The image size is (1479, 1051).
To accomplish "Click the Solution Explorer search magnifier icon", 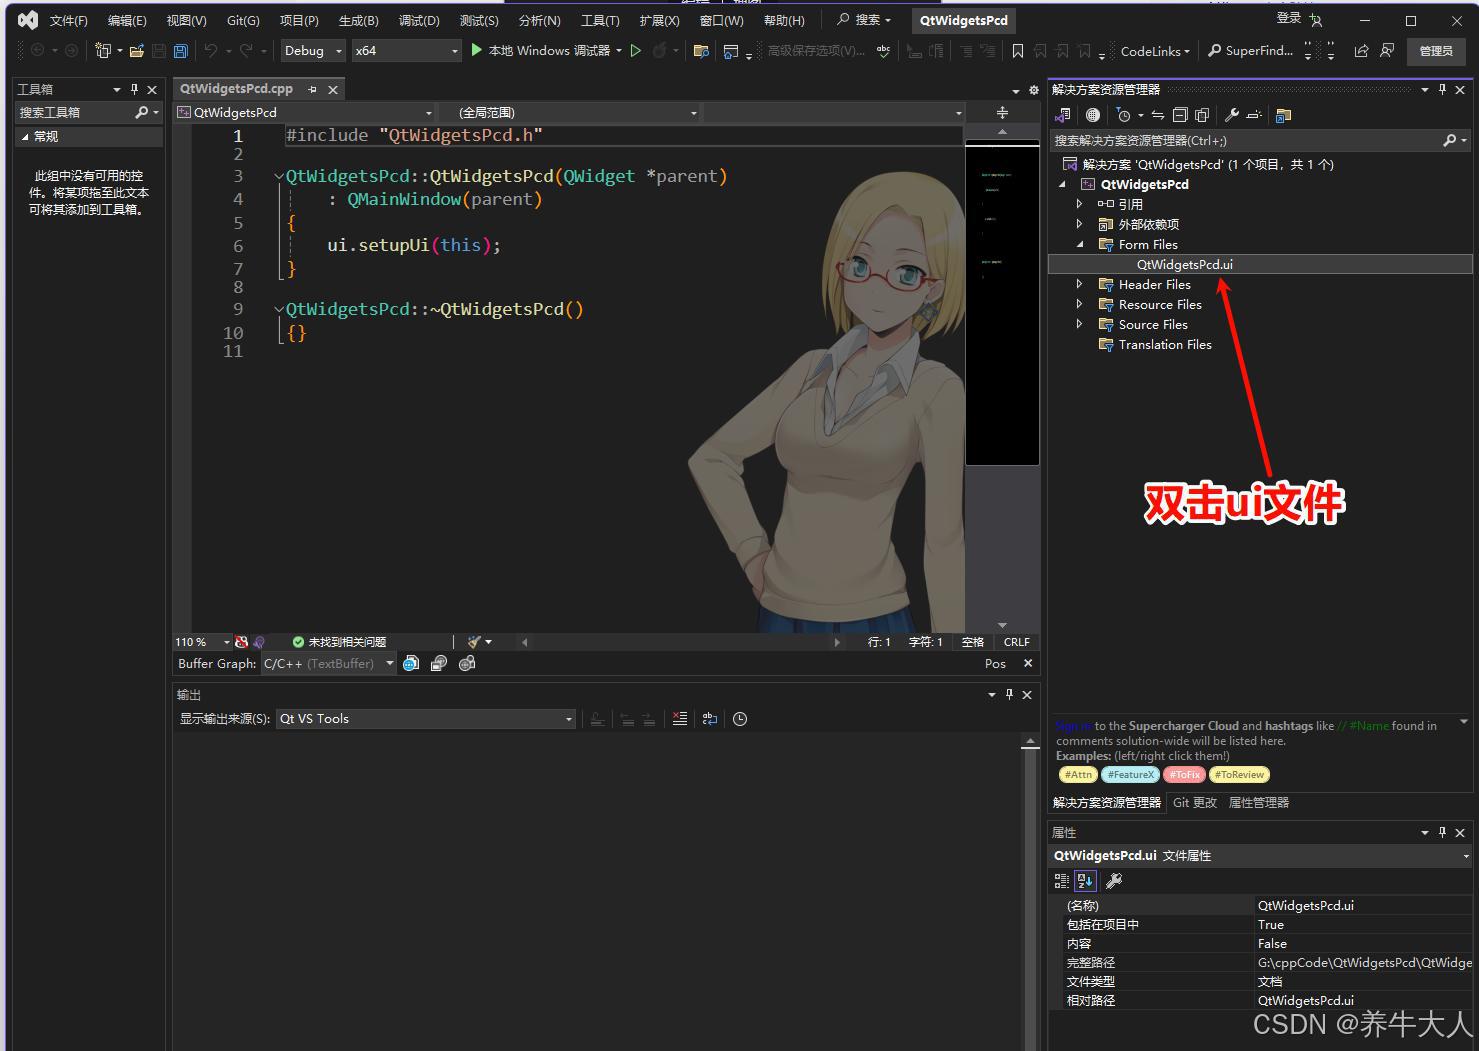I will [1450, 141].
